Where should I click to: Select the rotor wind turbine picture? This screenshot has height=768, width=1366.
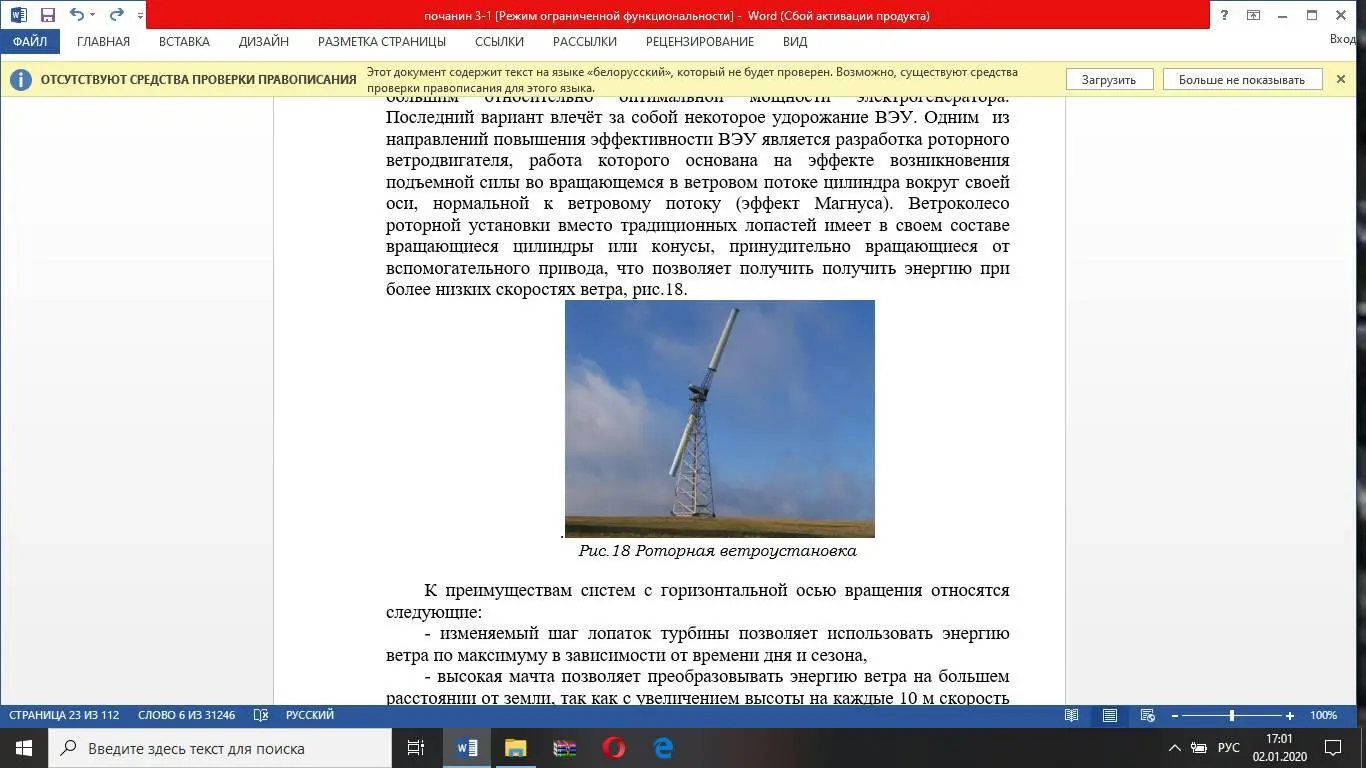[x=720, y=419]
